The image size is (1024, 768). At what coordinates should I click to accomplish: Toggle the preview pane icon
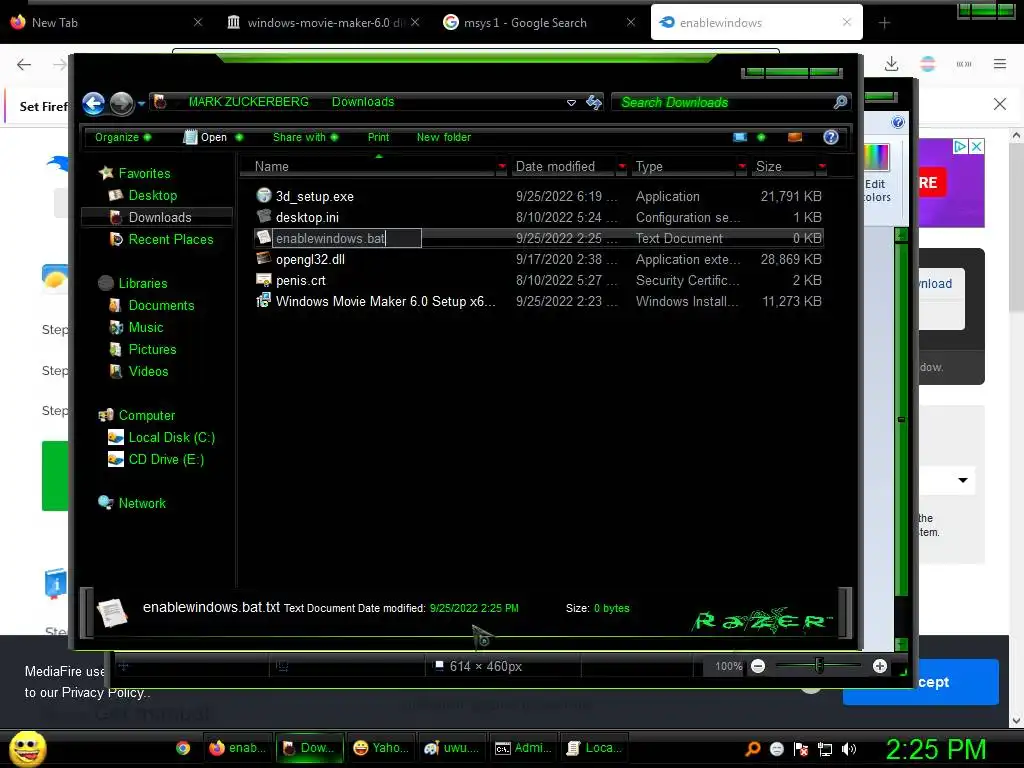click(795, 137)
